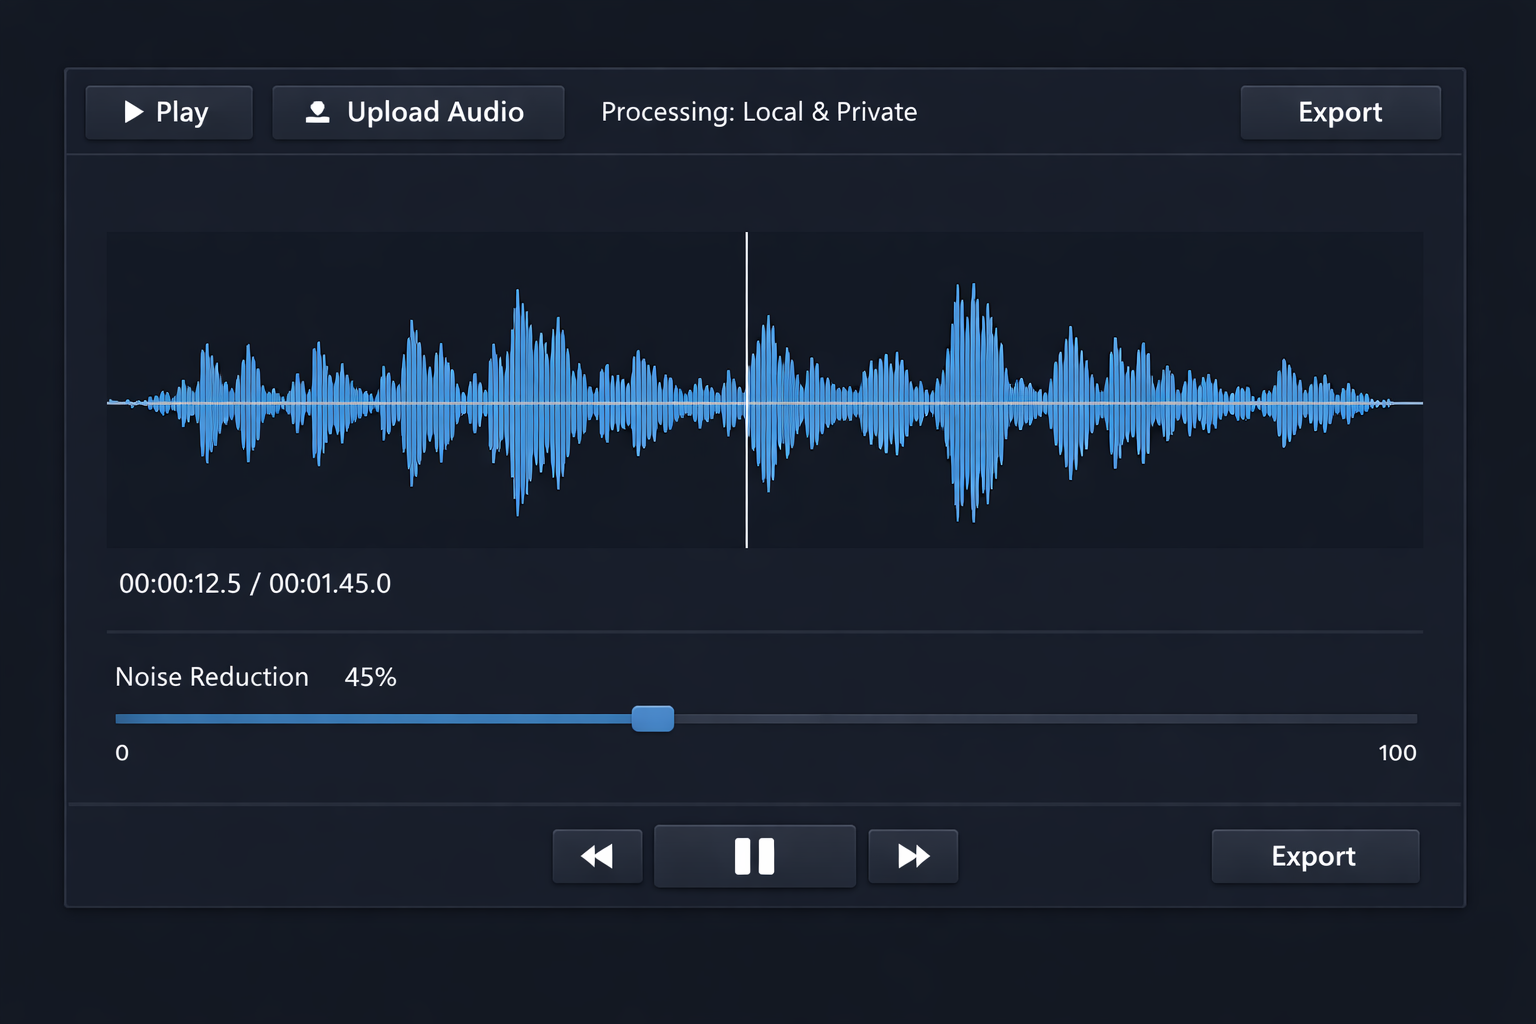The height and width of the screenshot is (1024, 1536).
Task: Click the playhead marker on the waveform
Action: tap(746, 390)
